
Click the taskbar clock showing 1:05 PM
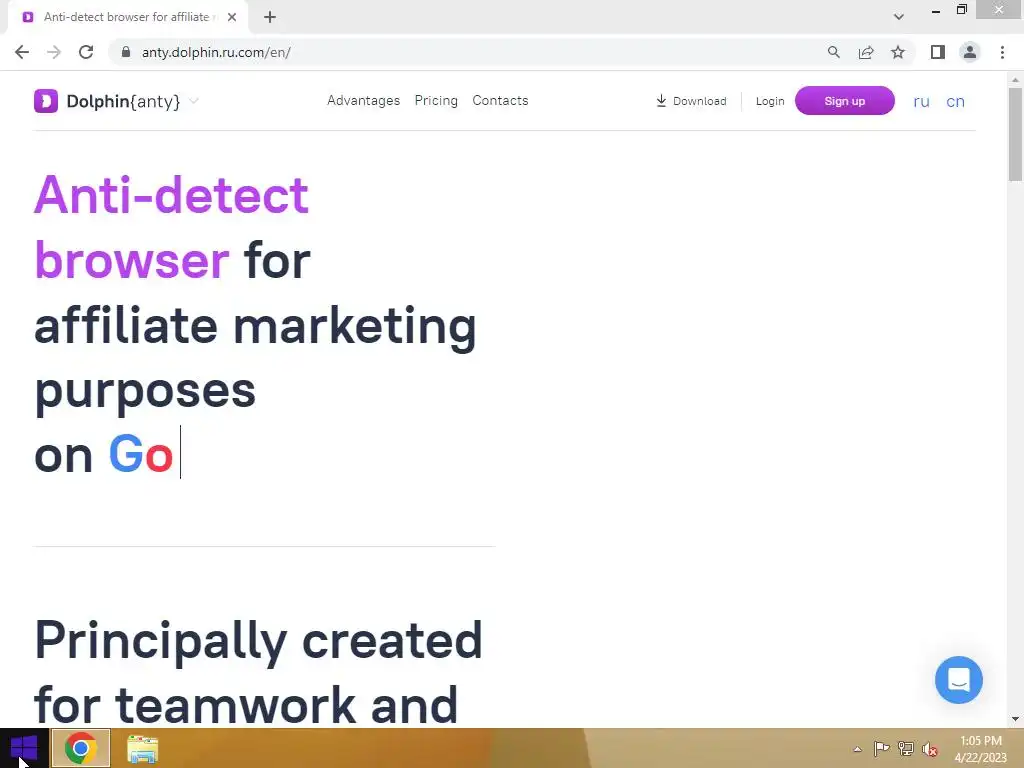point(980,749)
